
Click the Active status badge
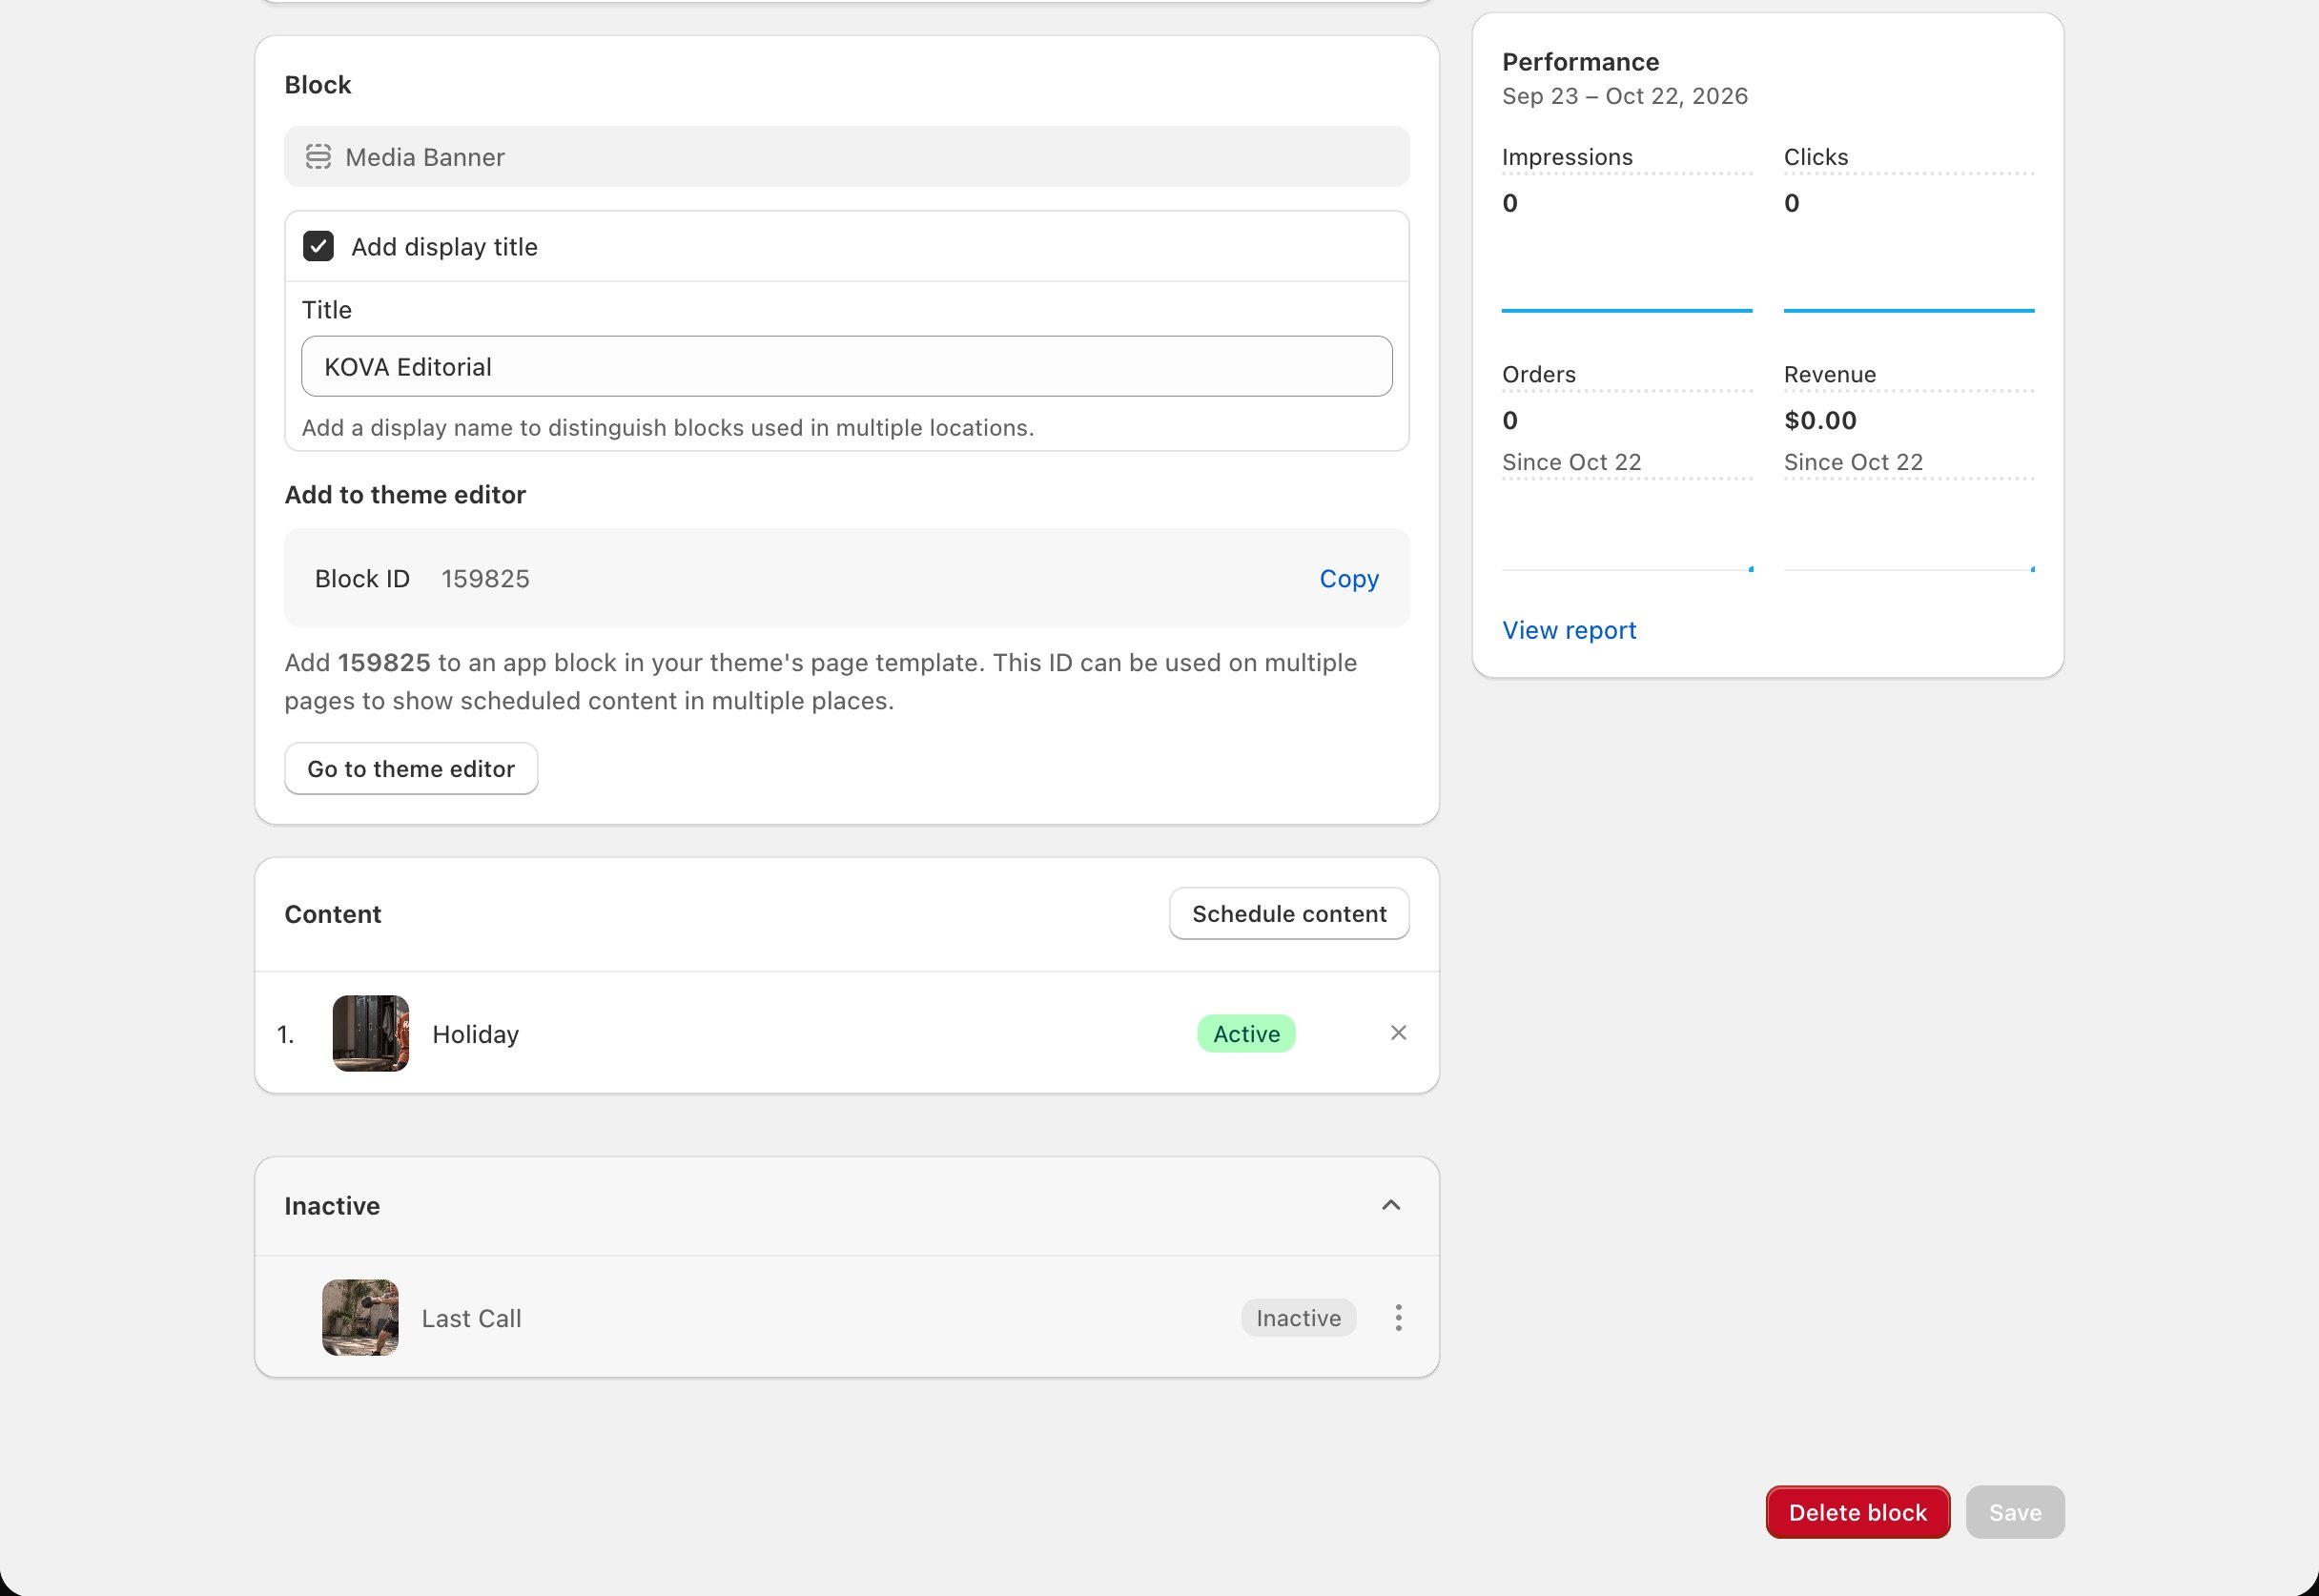1246,1034
